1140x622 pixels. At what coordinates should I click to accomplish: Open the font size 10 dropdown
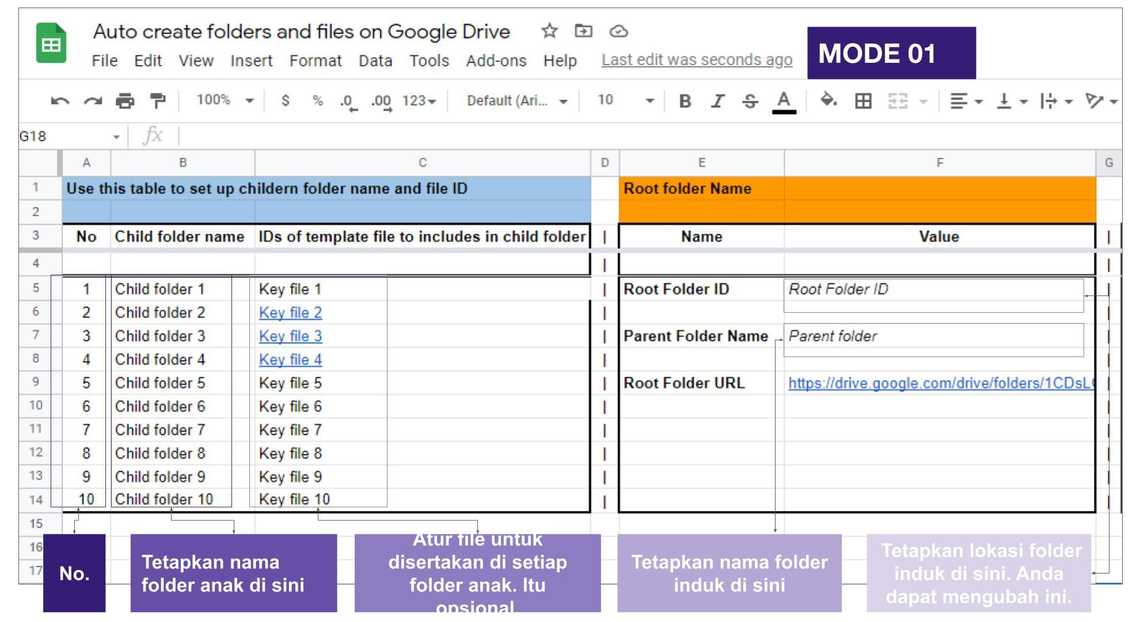[626, 100]
